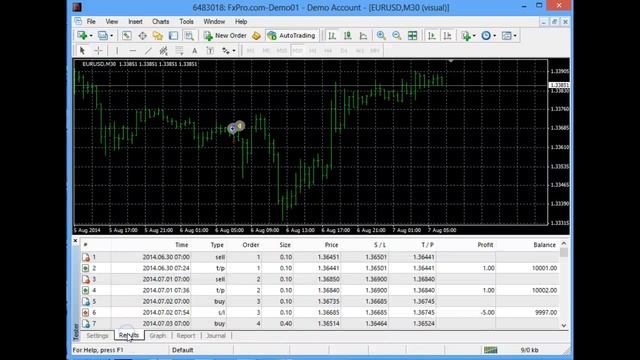The image size is (640, 360).
Task: Select the Text drawing tool (A)
Action: tap(195, 51)
